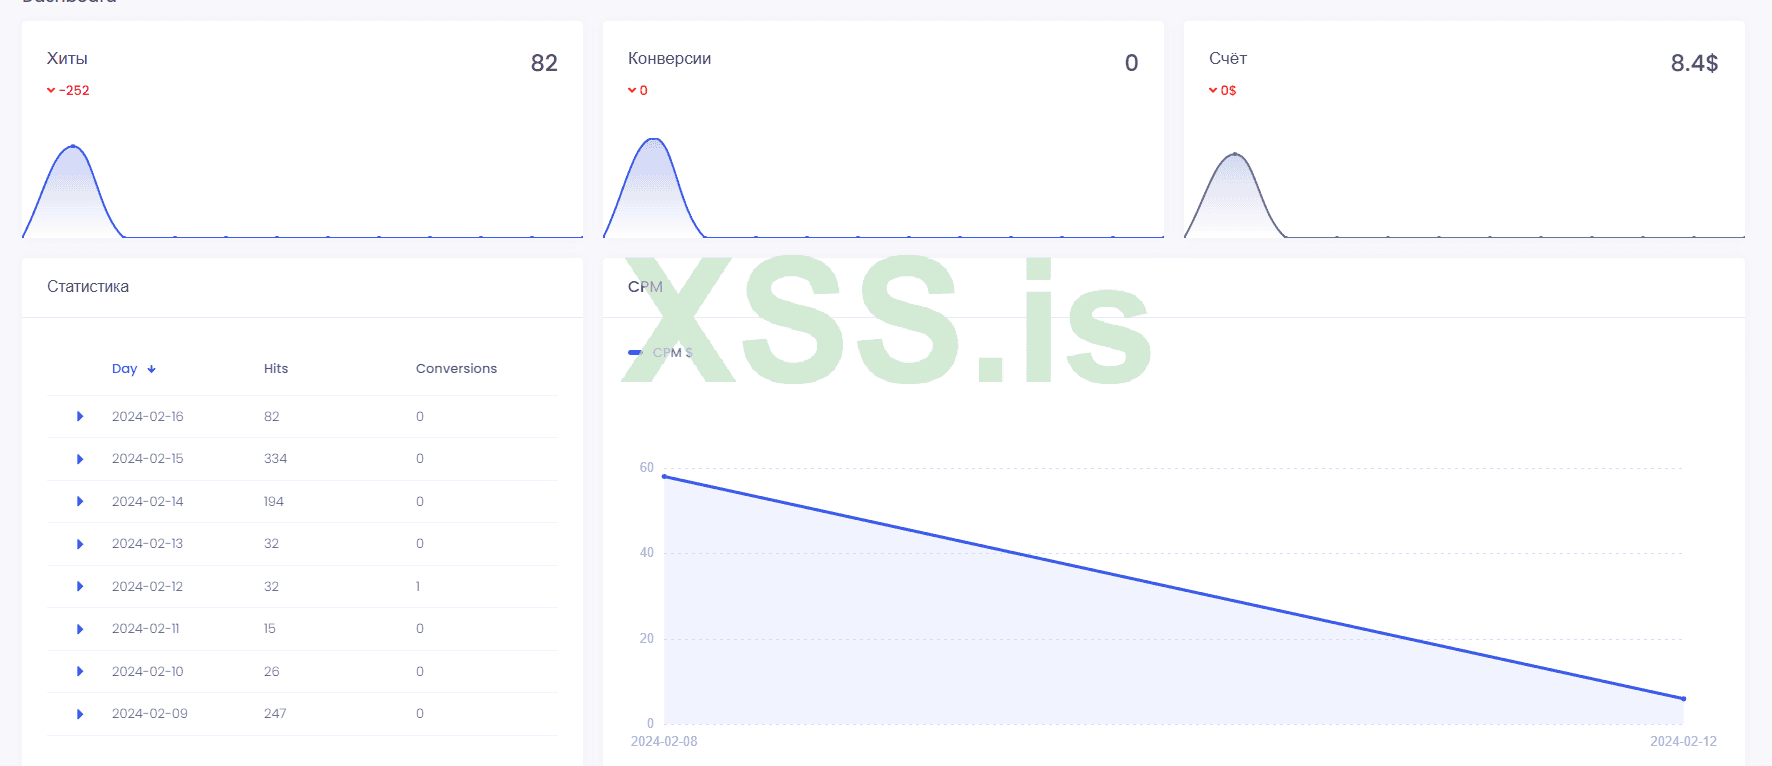1772x766 pixels.
Task: Click the CPM chart ending data point
Action: (x=1684, y=699)
